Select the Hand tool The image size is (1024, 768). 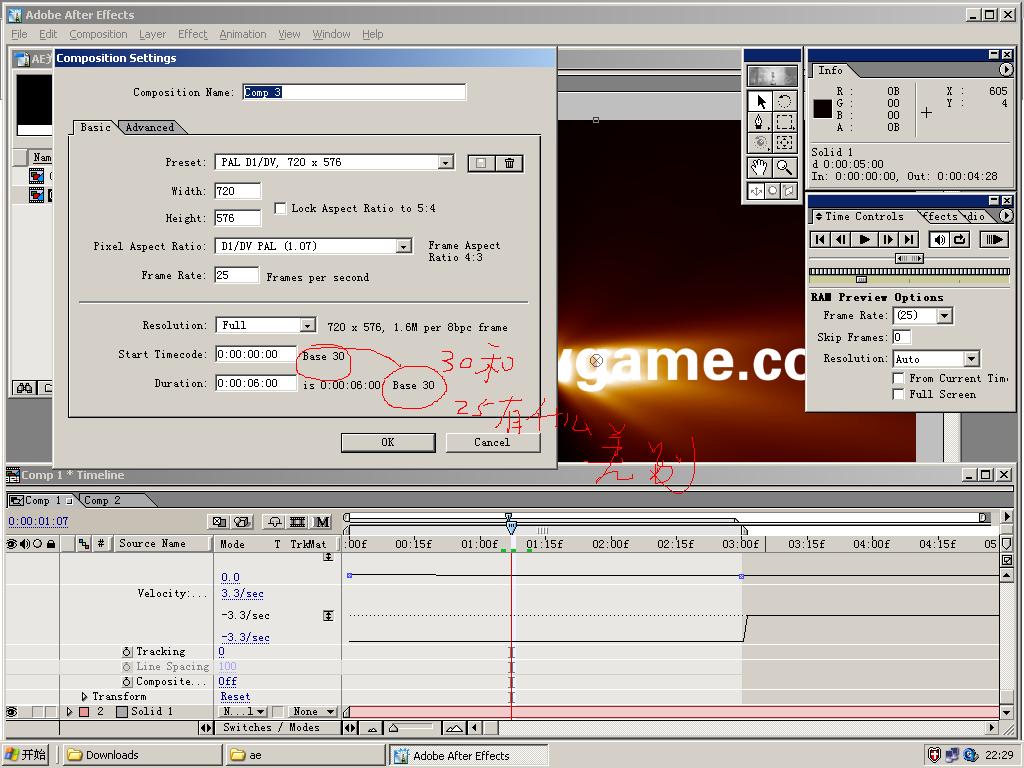point(760,168)
